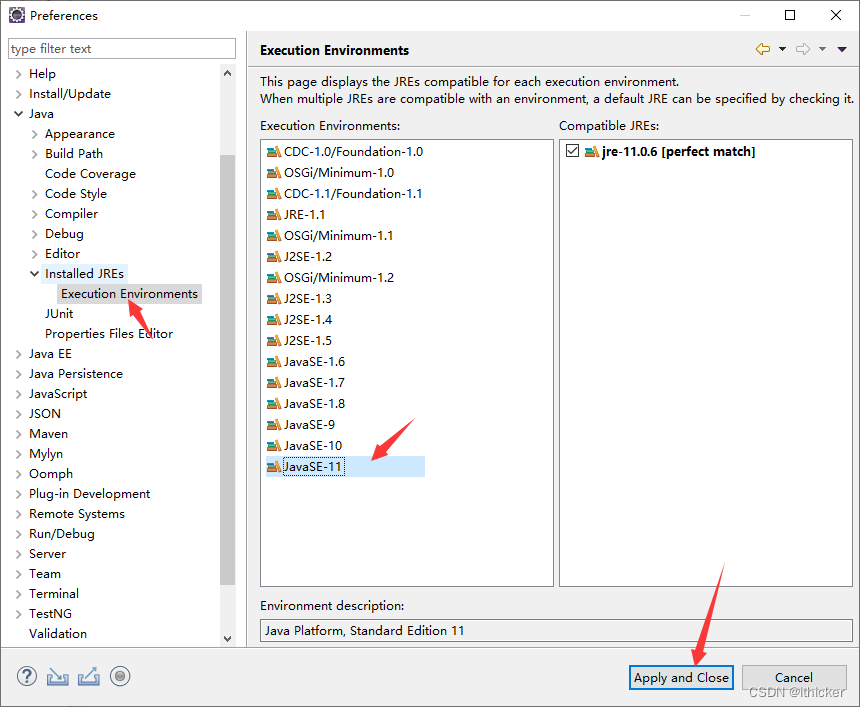Expand the Maven tree node

coord(19,434)
